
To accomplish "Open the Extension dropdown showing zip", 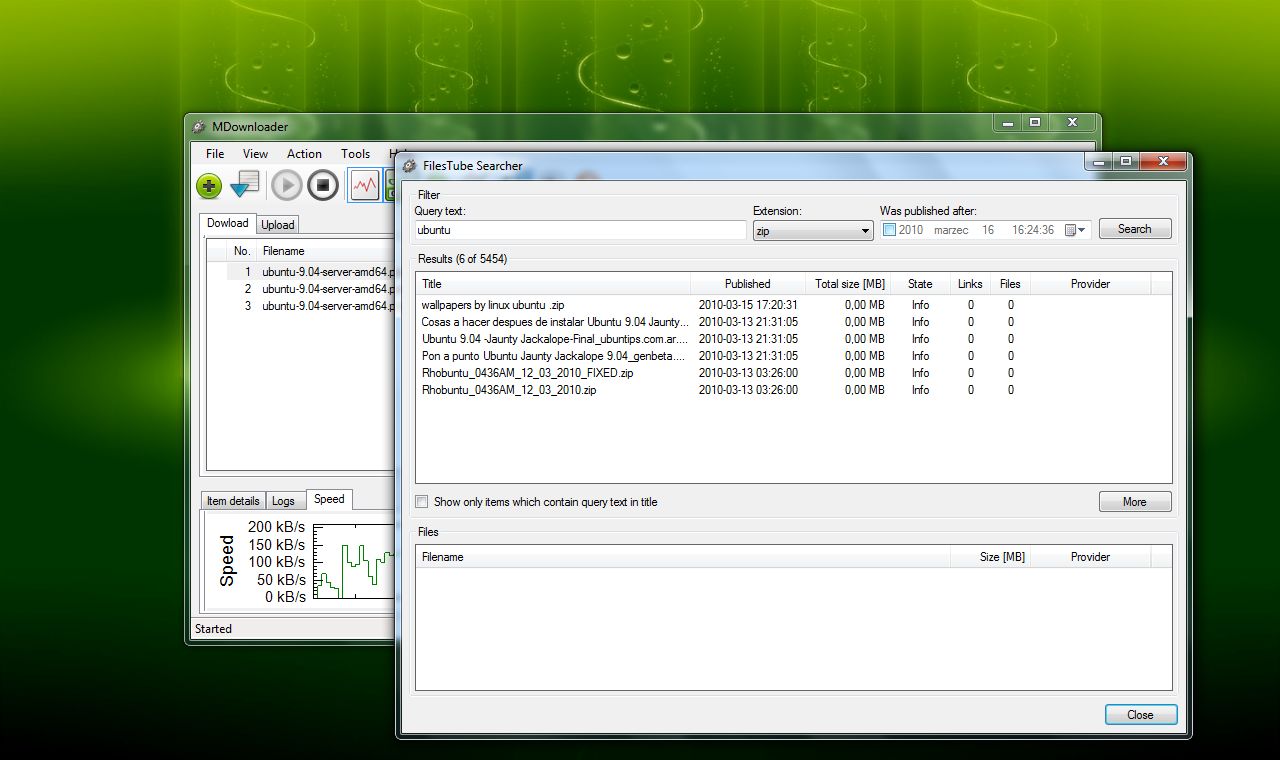I will [x=813, y=231].
